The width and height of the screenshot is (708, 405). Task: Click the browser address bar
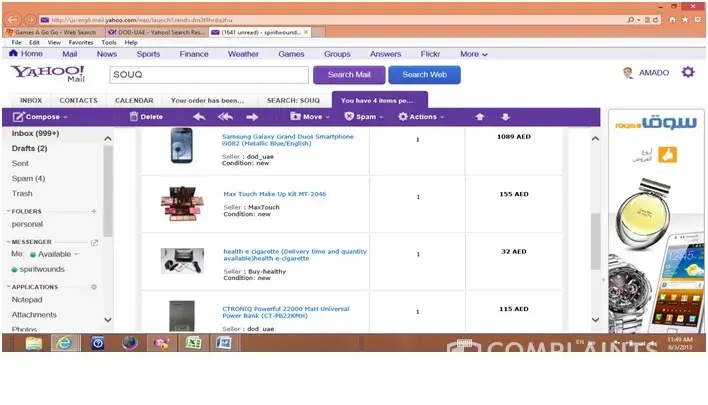point(332,20)
